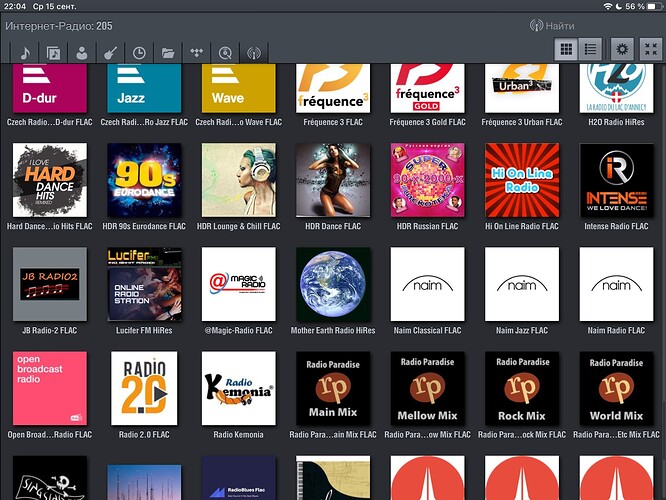Open HDR 90s Eurodance station artwork
Screen dimensions: 666x500
click(144, 180)
